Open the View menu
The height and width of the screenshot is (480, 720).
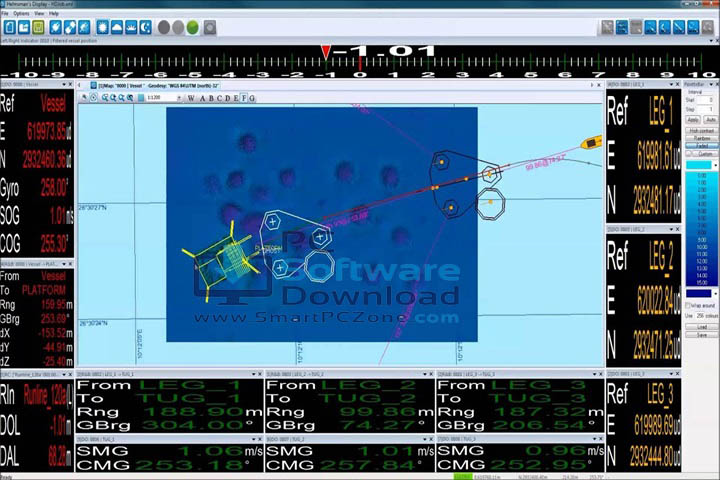(39, 13)
